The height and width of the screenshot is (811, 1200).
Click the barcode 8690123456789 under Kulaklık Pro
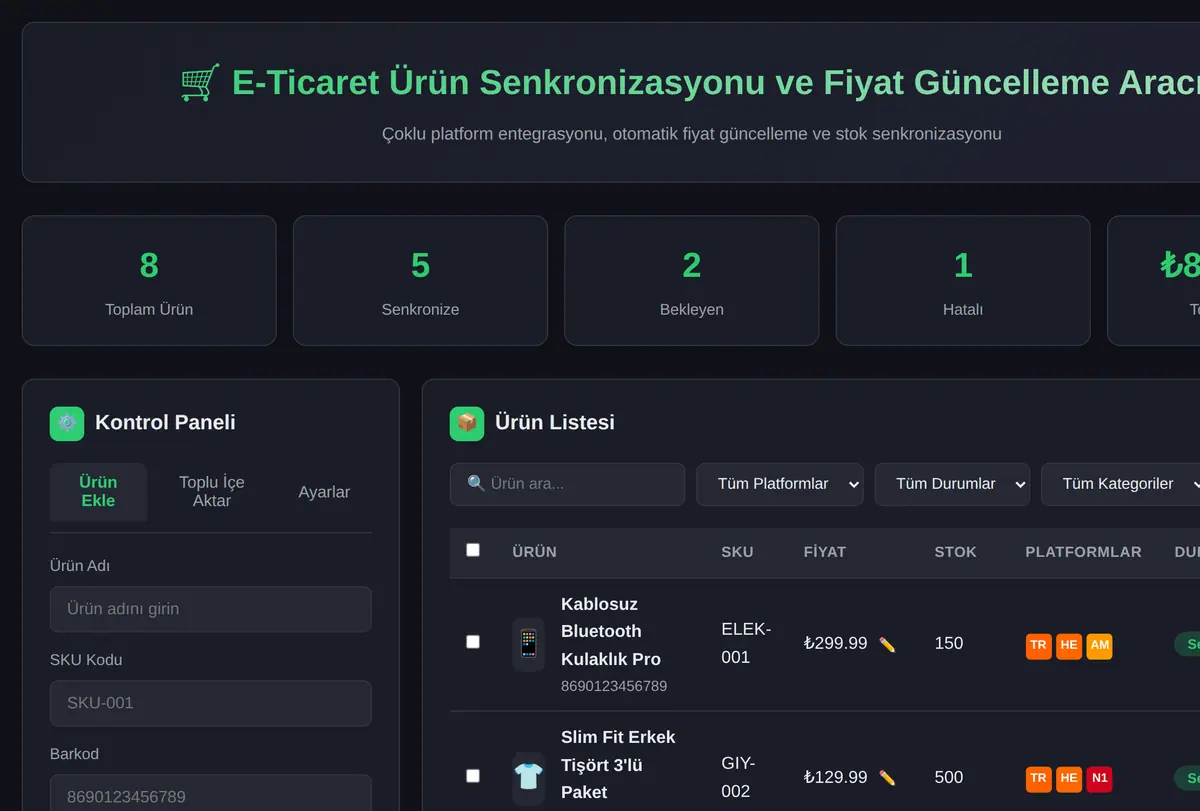[x=614, y=687]
